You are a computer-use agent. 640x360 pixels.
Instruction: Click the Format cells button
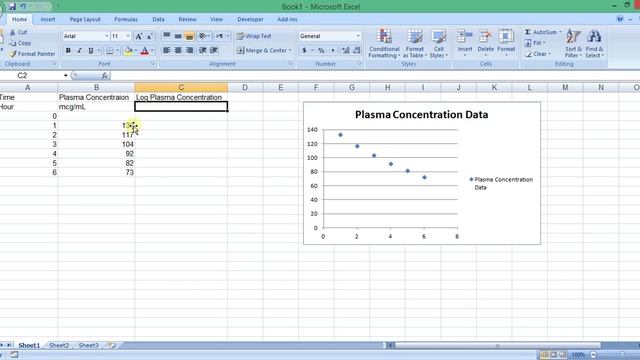(x=506, y=43)
